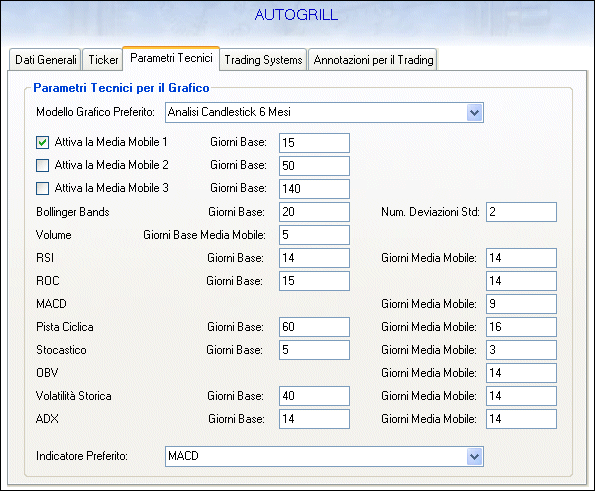Disable Attiva la Media Mobile 1 checkbox
595x491 pixels.
tap(42, 143)
